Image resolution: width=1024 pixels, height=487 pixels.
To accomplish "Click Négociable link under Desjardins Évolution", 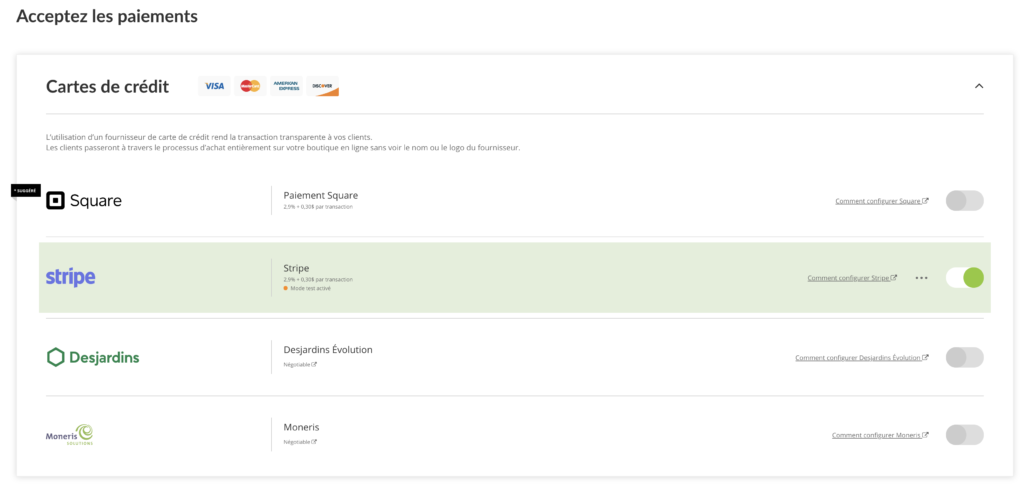I will 299,364.
